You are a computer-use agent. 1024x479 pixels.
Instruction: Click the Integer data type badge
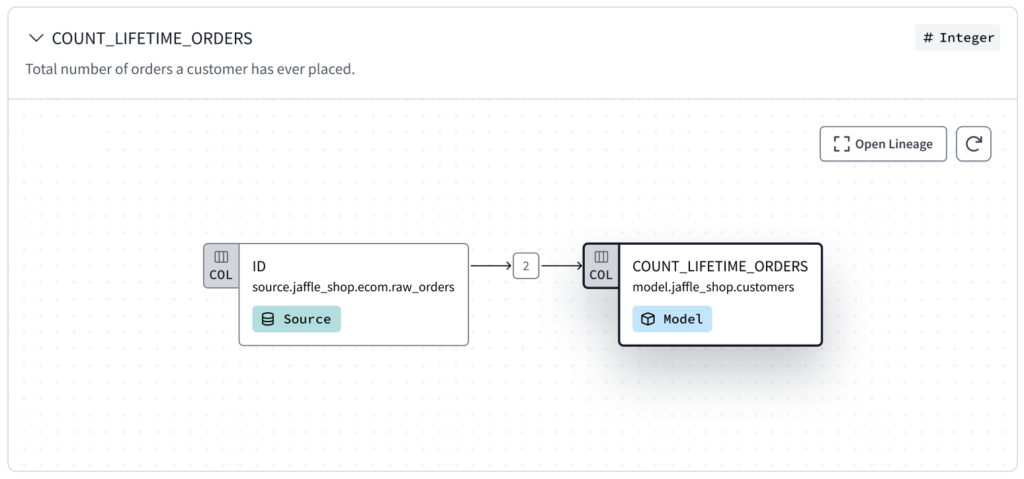[957, 38]
